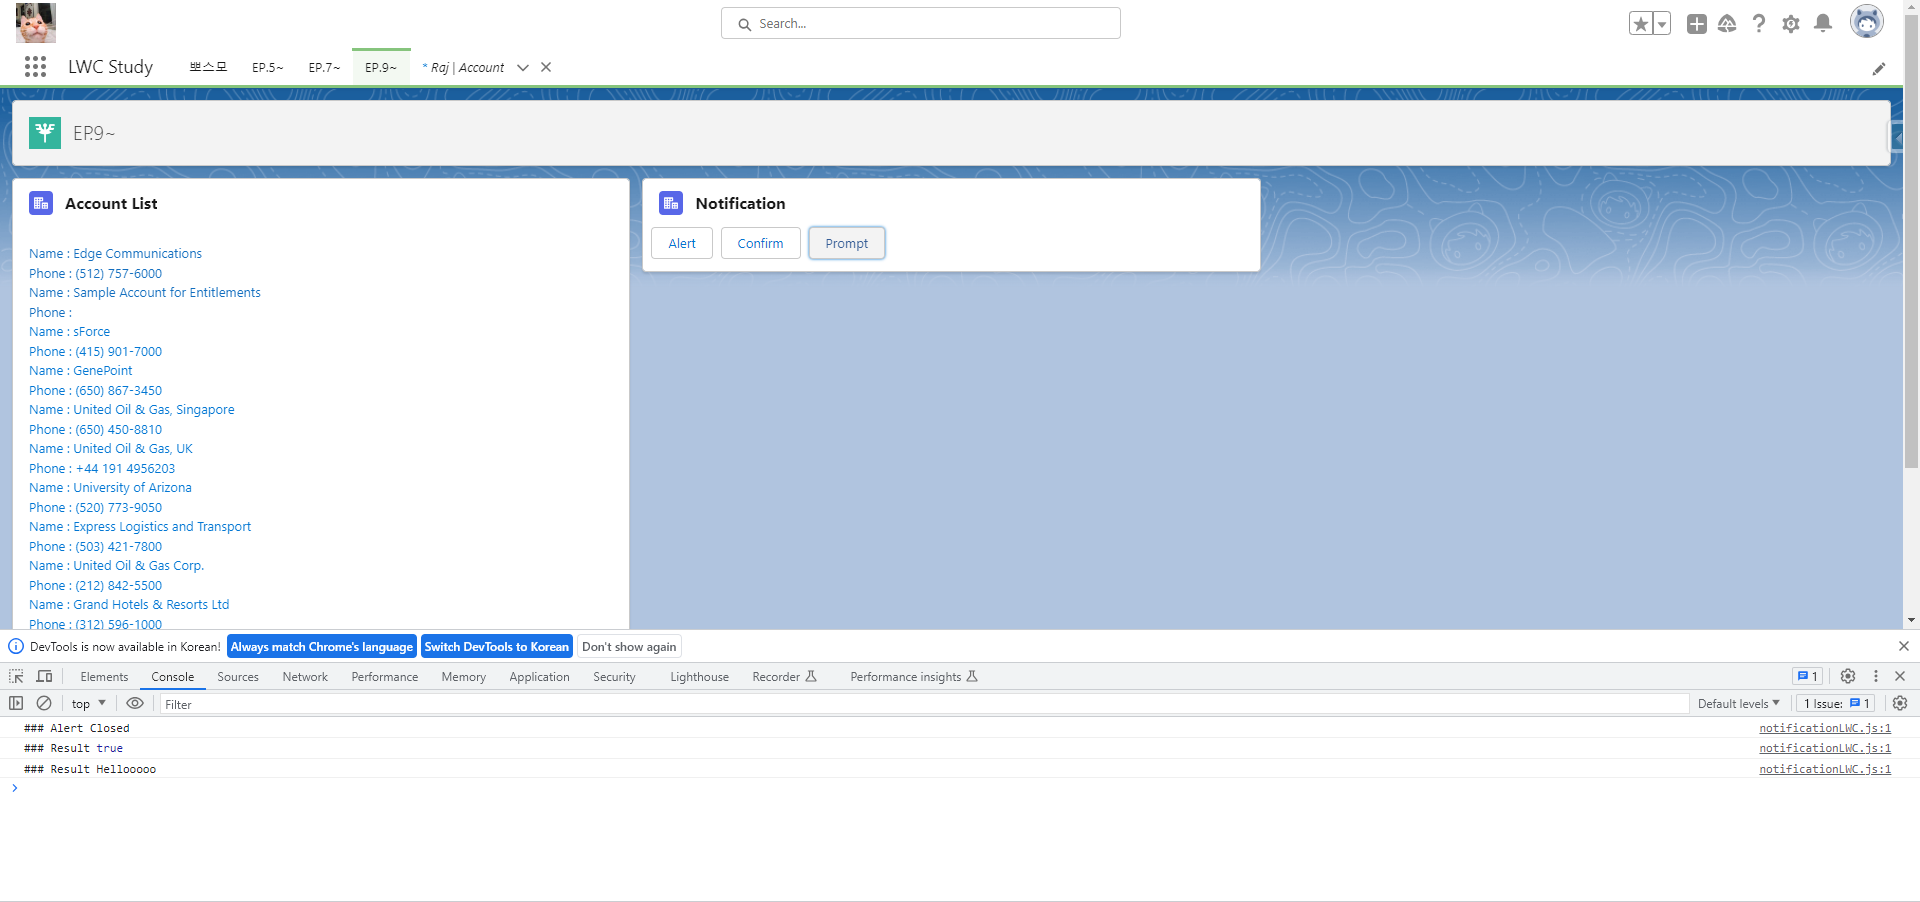Click 'Switch DevTools to Korean' button

pyautogui.click(x=496, y=647)
